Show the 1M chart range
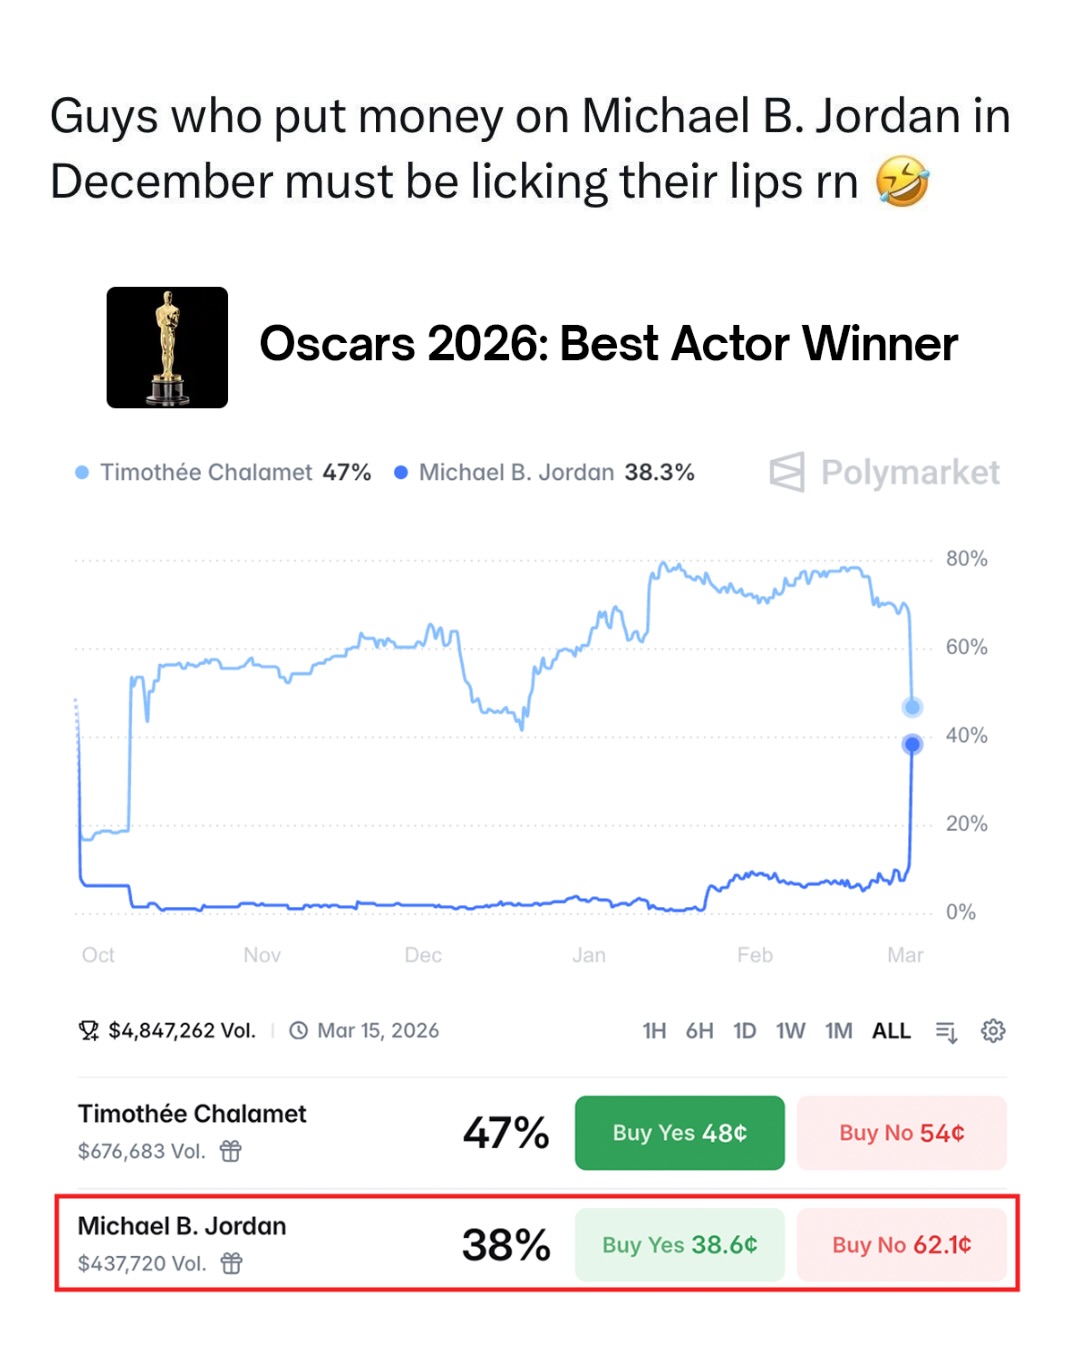This screenshot has width=1080, height=1350. point(838,1031)
